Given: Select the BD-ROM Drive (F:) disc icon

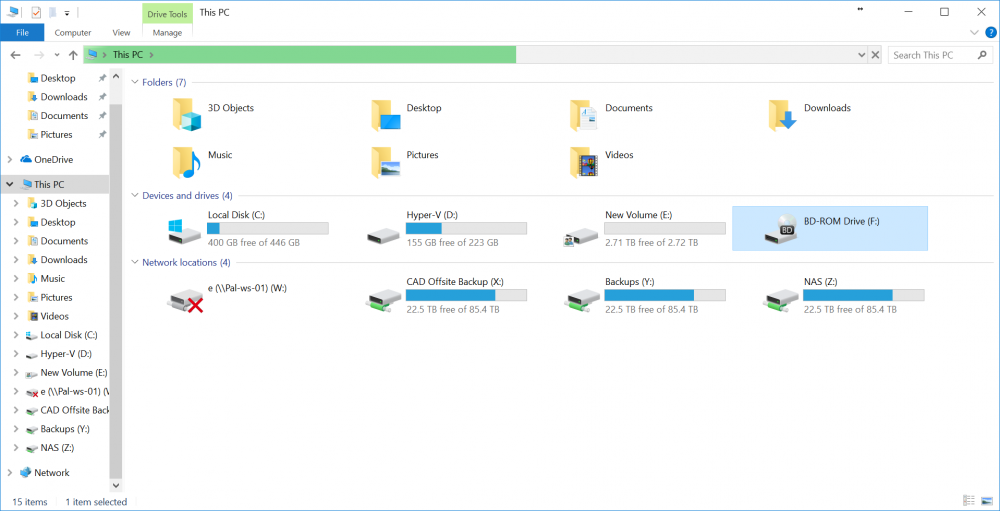Looking at the screenshot, I should coord(781,230).
